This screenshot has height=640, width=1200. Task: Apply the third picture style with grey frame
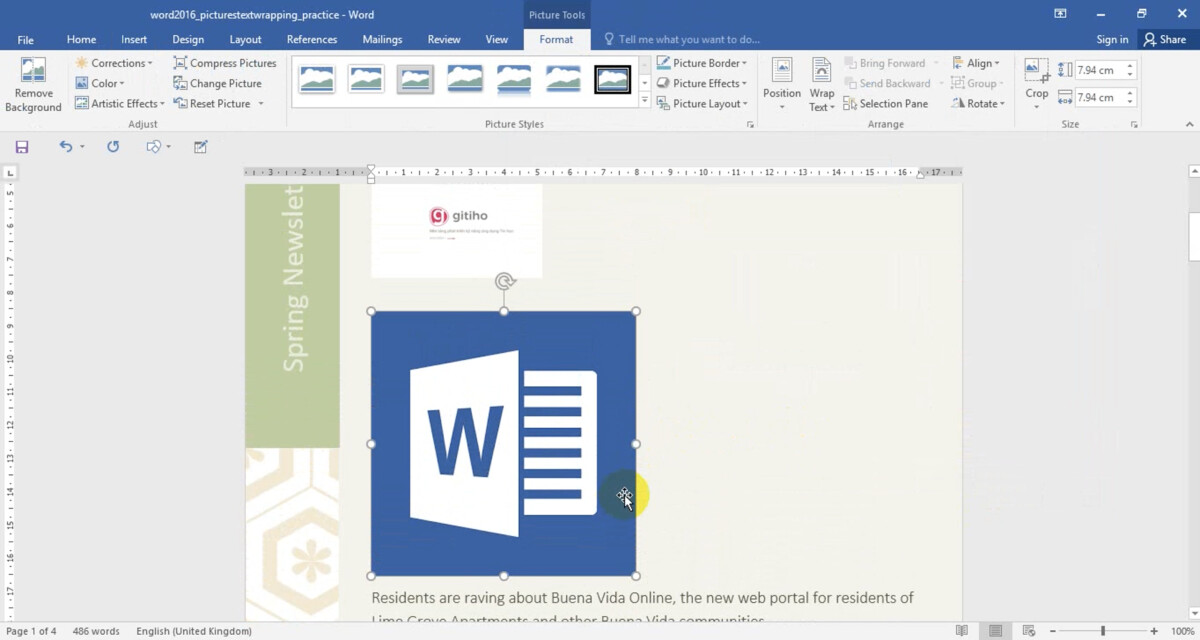coord(415,80)
